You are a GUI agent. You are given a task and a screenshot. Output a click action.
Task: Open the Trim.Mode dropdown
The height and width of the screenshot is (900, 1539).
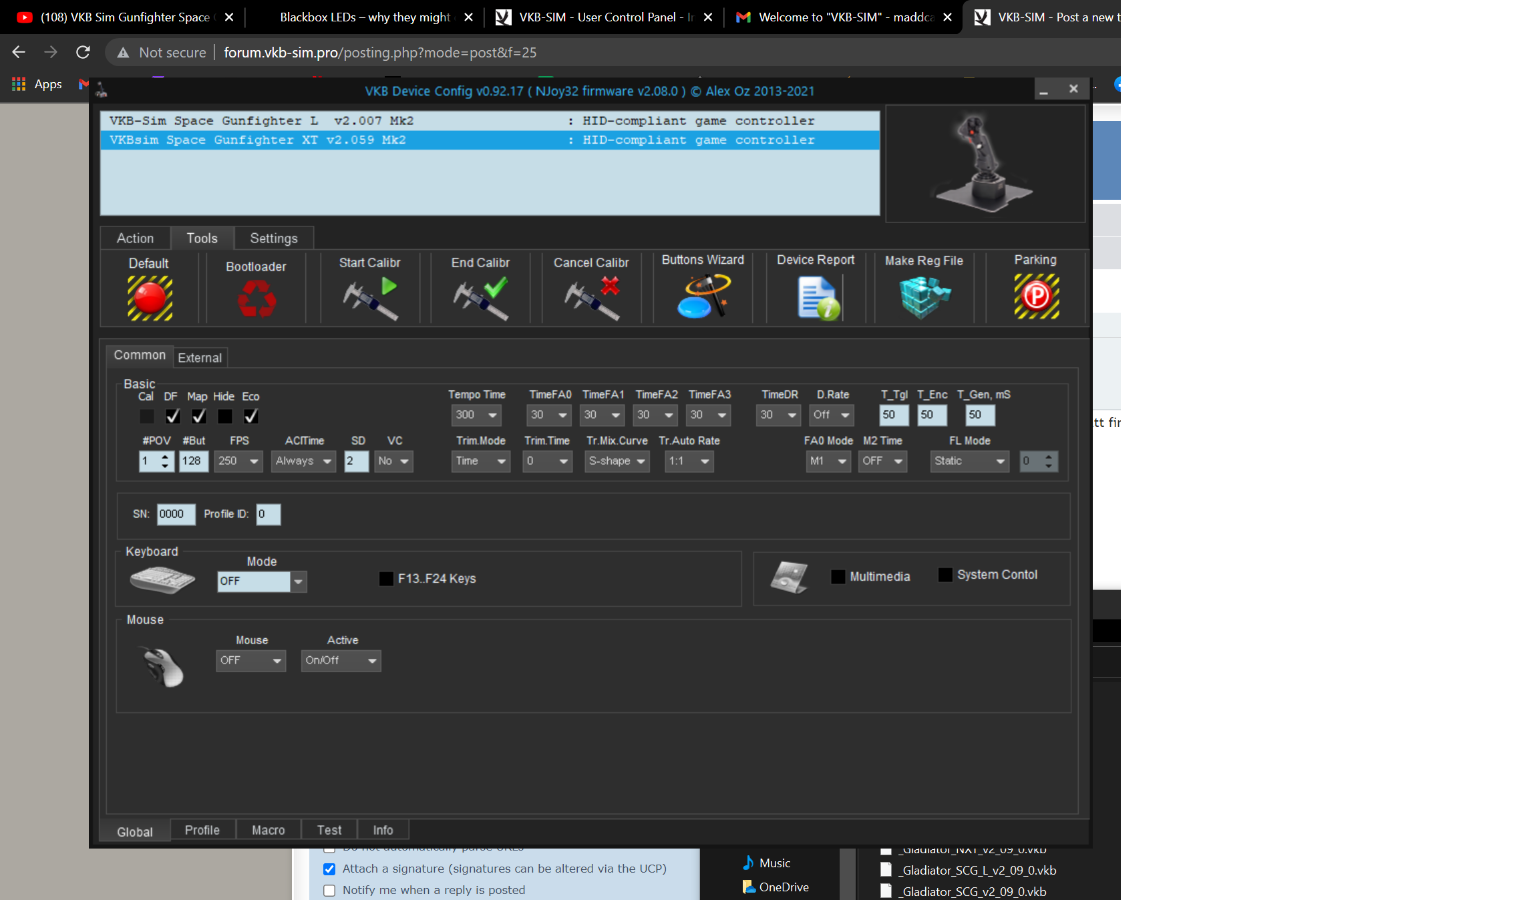[x=481, y=461]
